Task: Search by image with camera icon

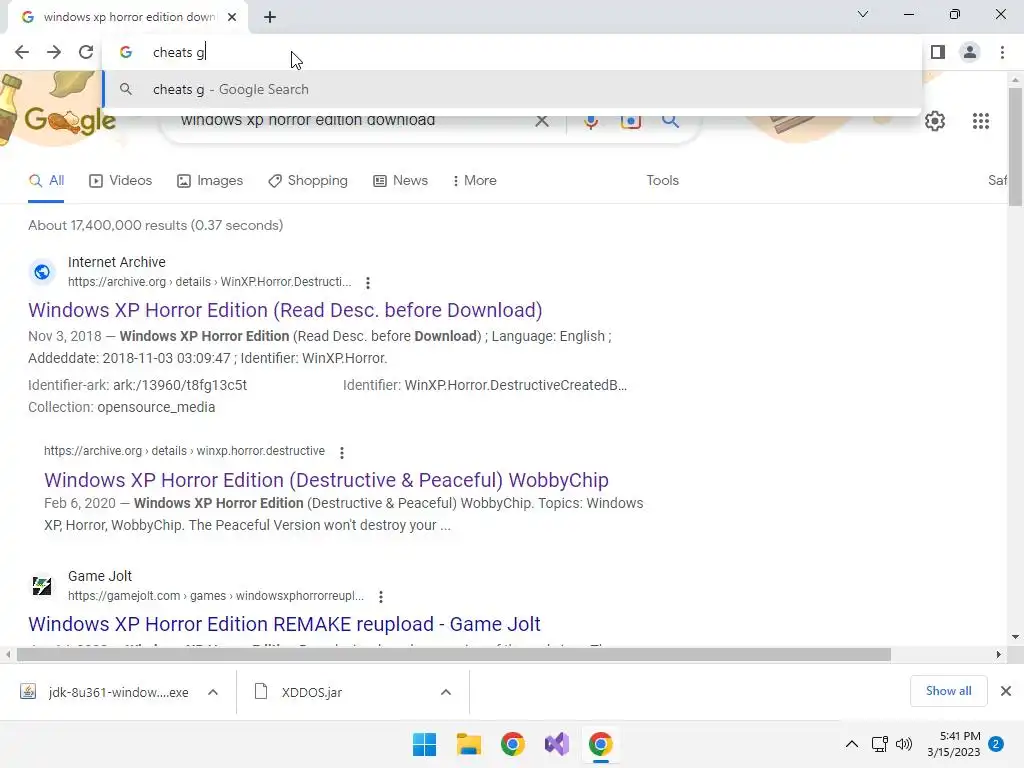Action: pos(630,121)
